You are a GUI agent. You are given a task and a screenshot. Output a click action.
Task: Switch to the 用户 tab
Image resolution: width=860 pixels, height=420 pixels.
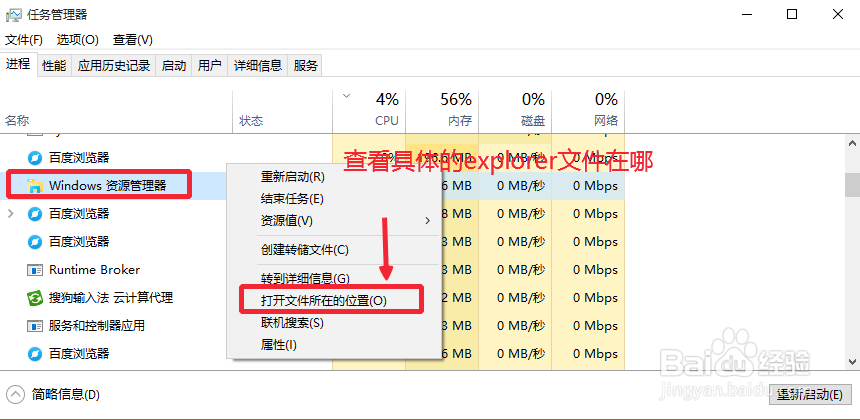[x=210, y=66]
